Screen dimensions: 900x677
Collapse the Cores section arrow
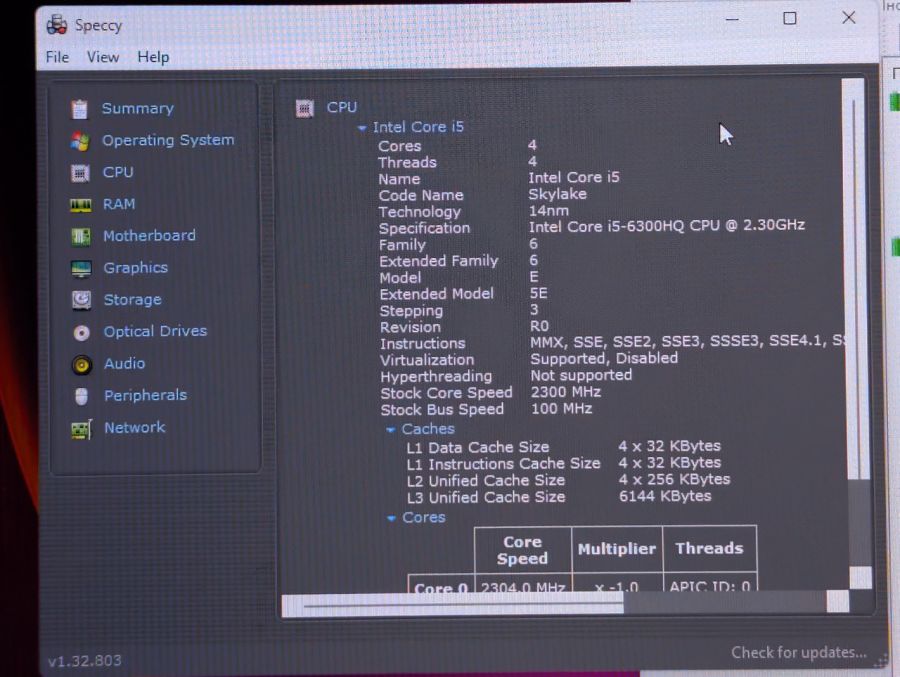tap(391, 518)
